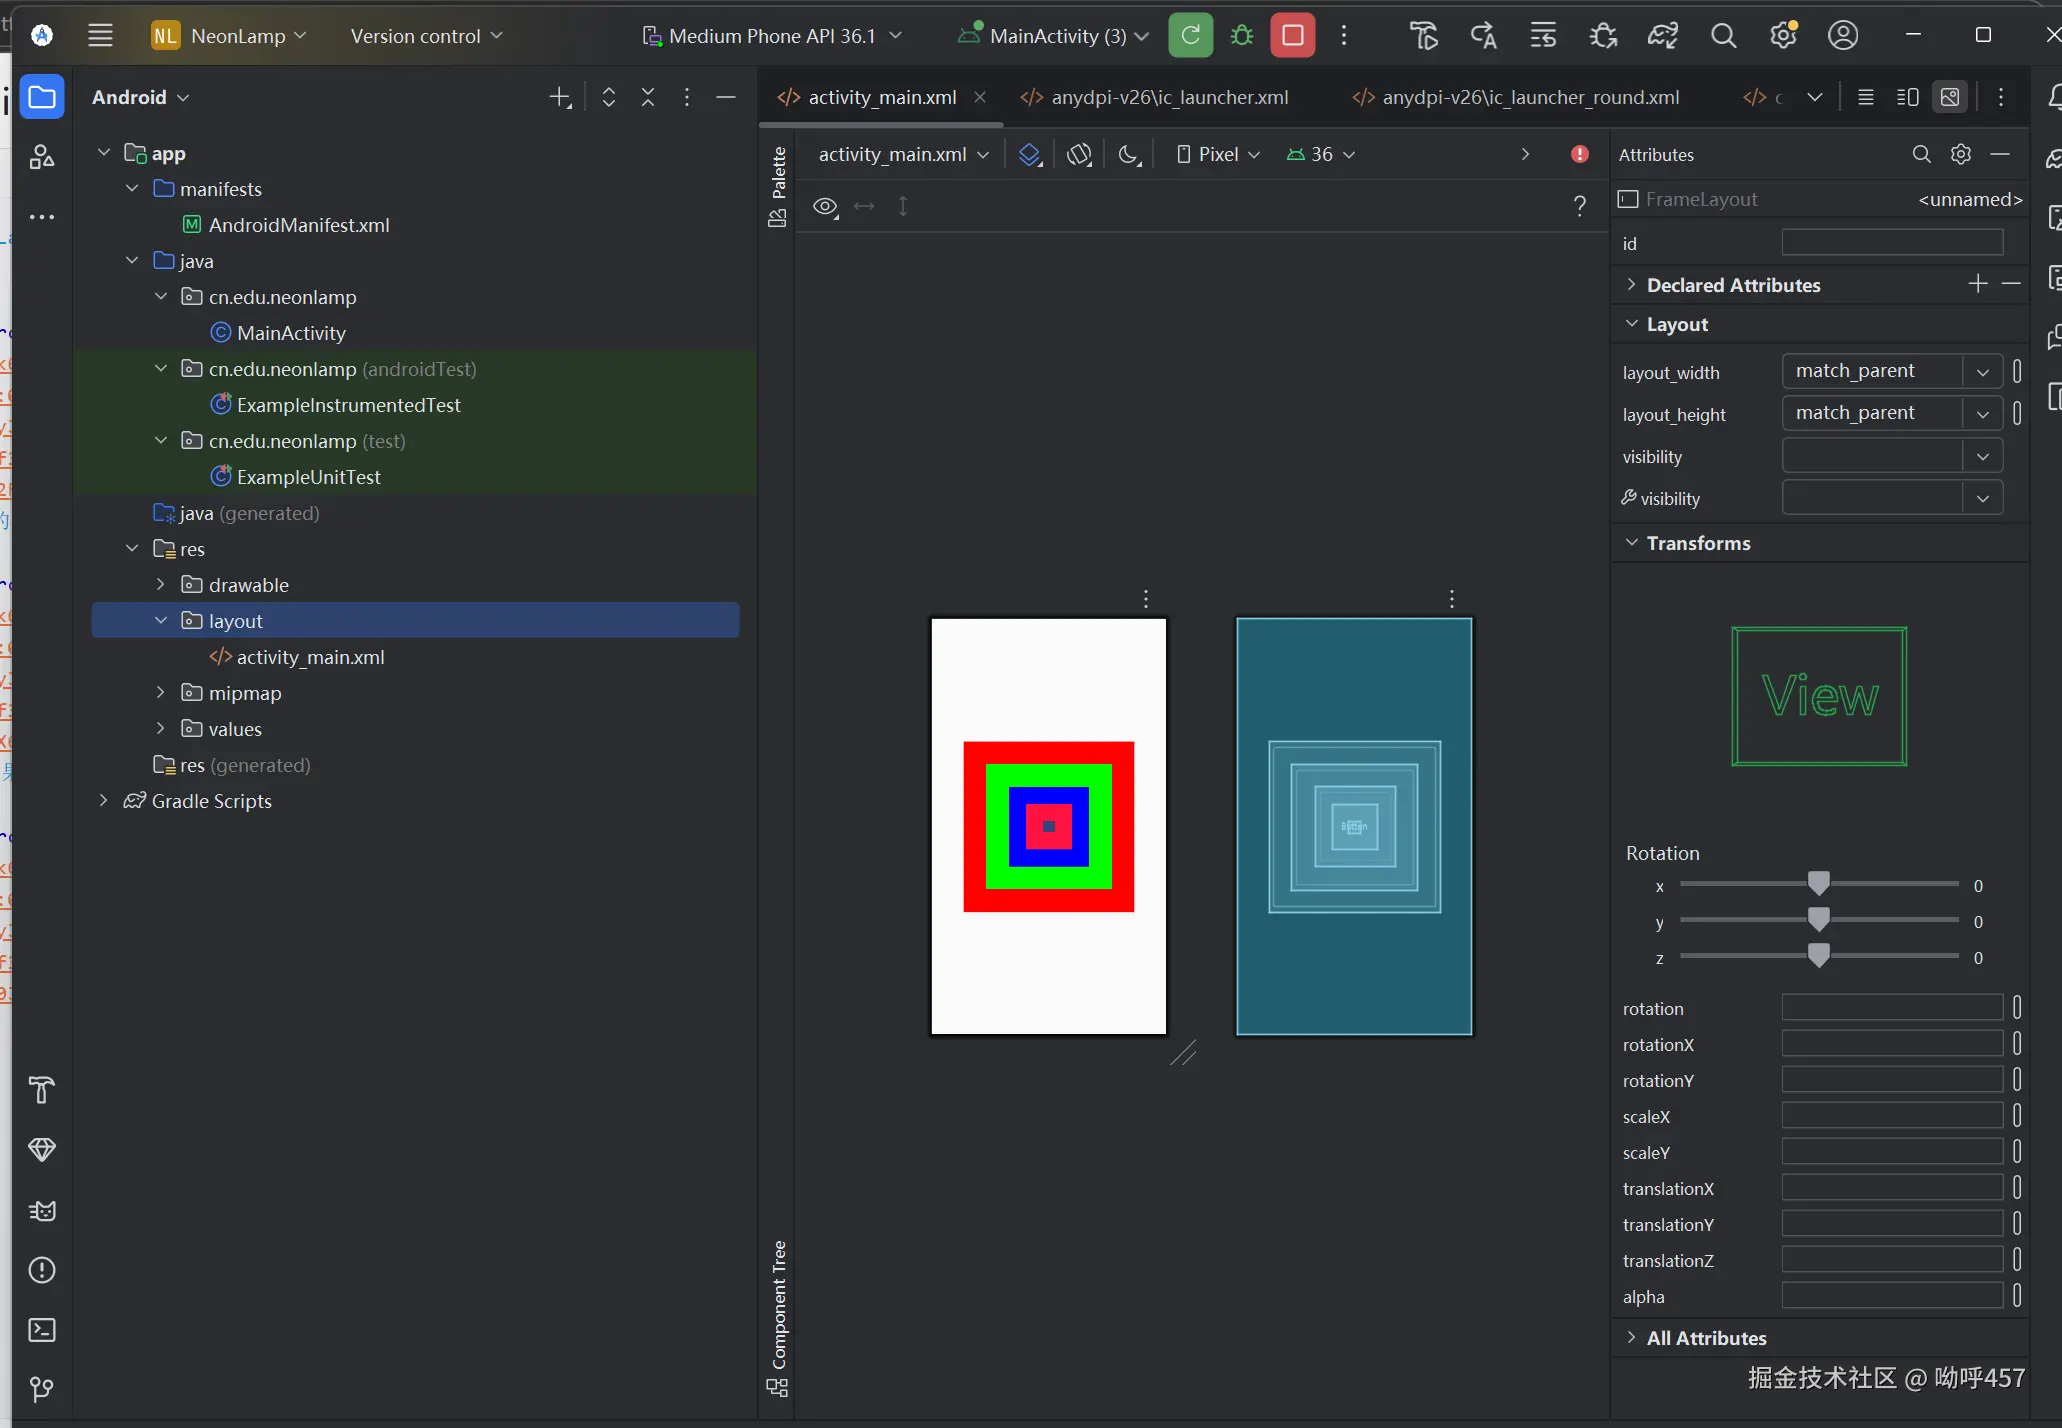2062x1428 pixels.
Task: Click Rotation x slider handle
Action: [x=1818, y=884]
